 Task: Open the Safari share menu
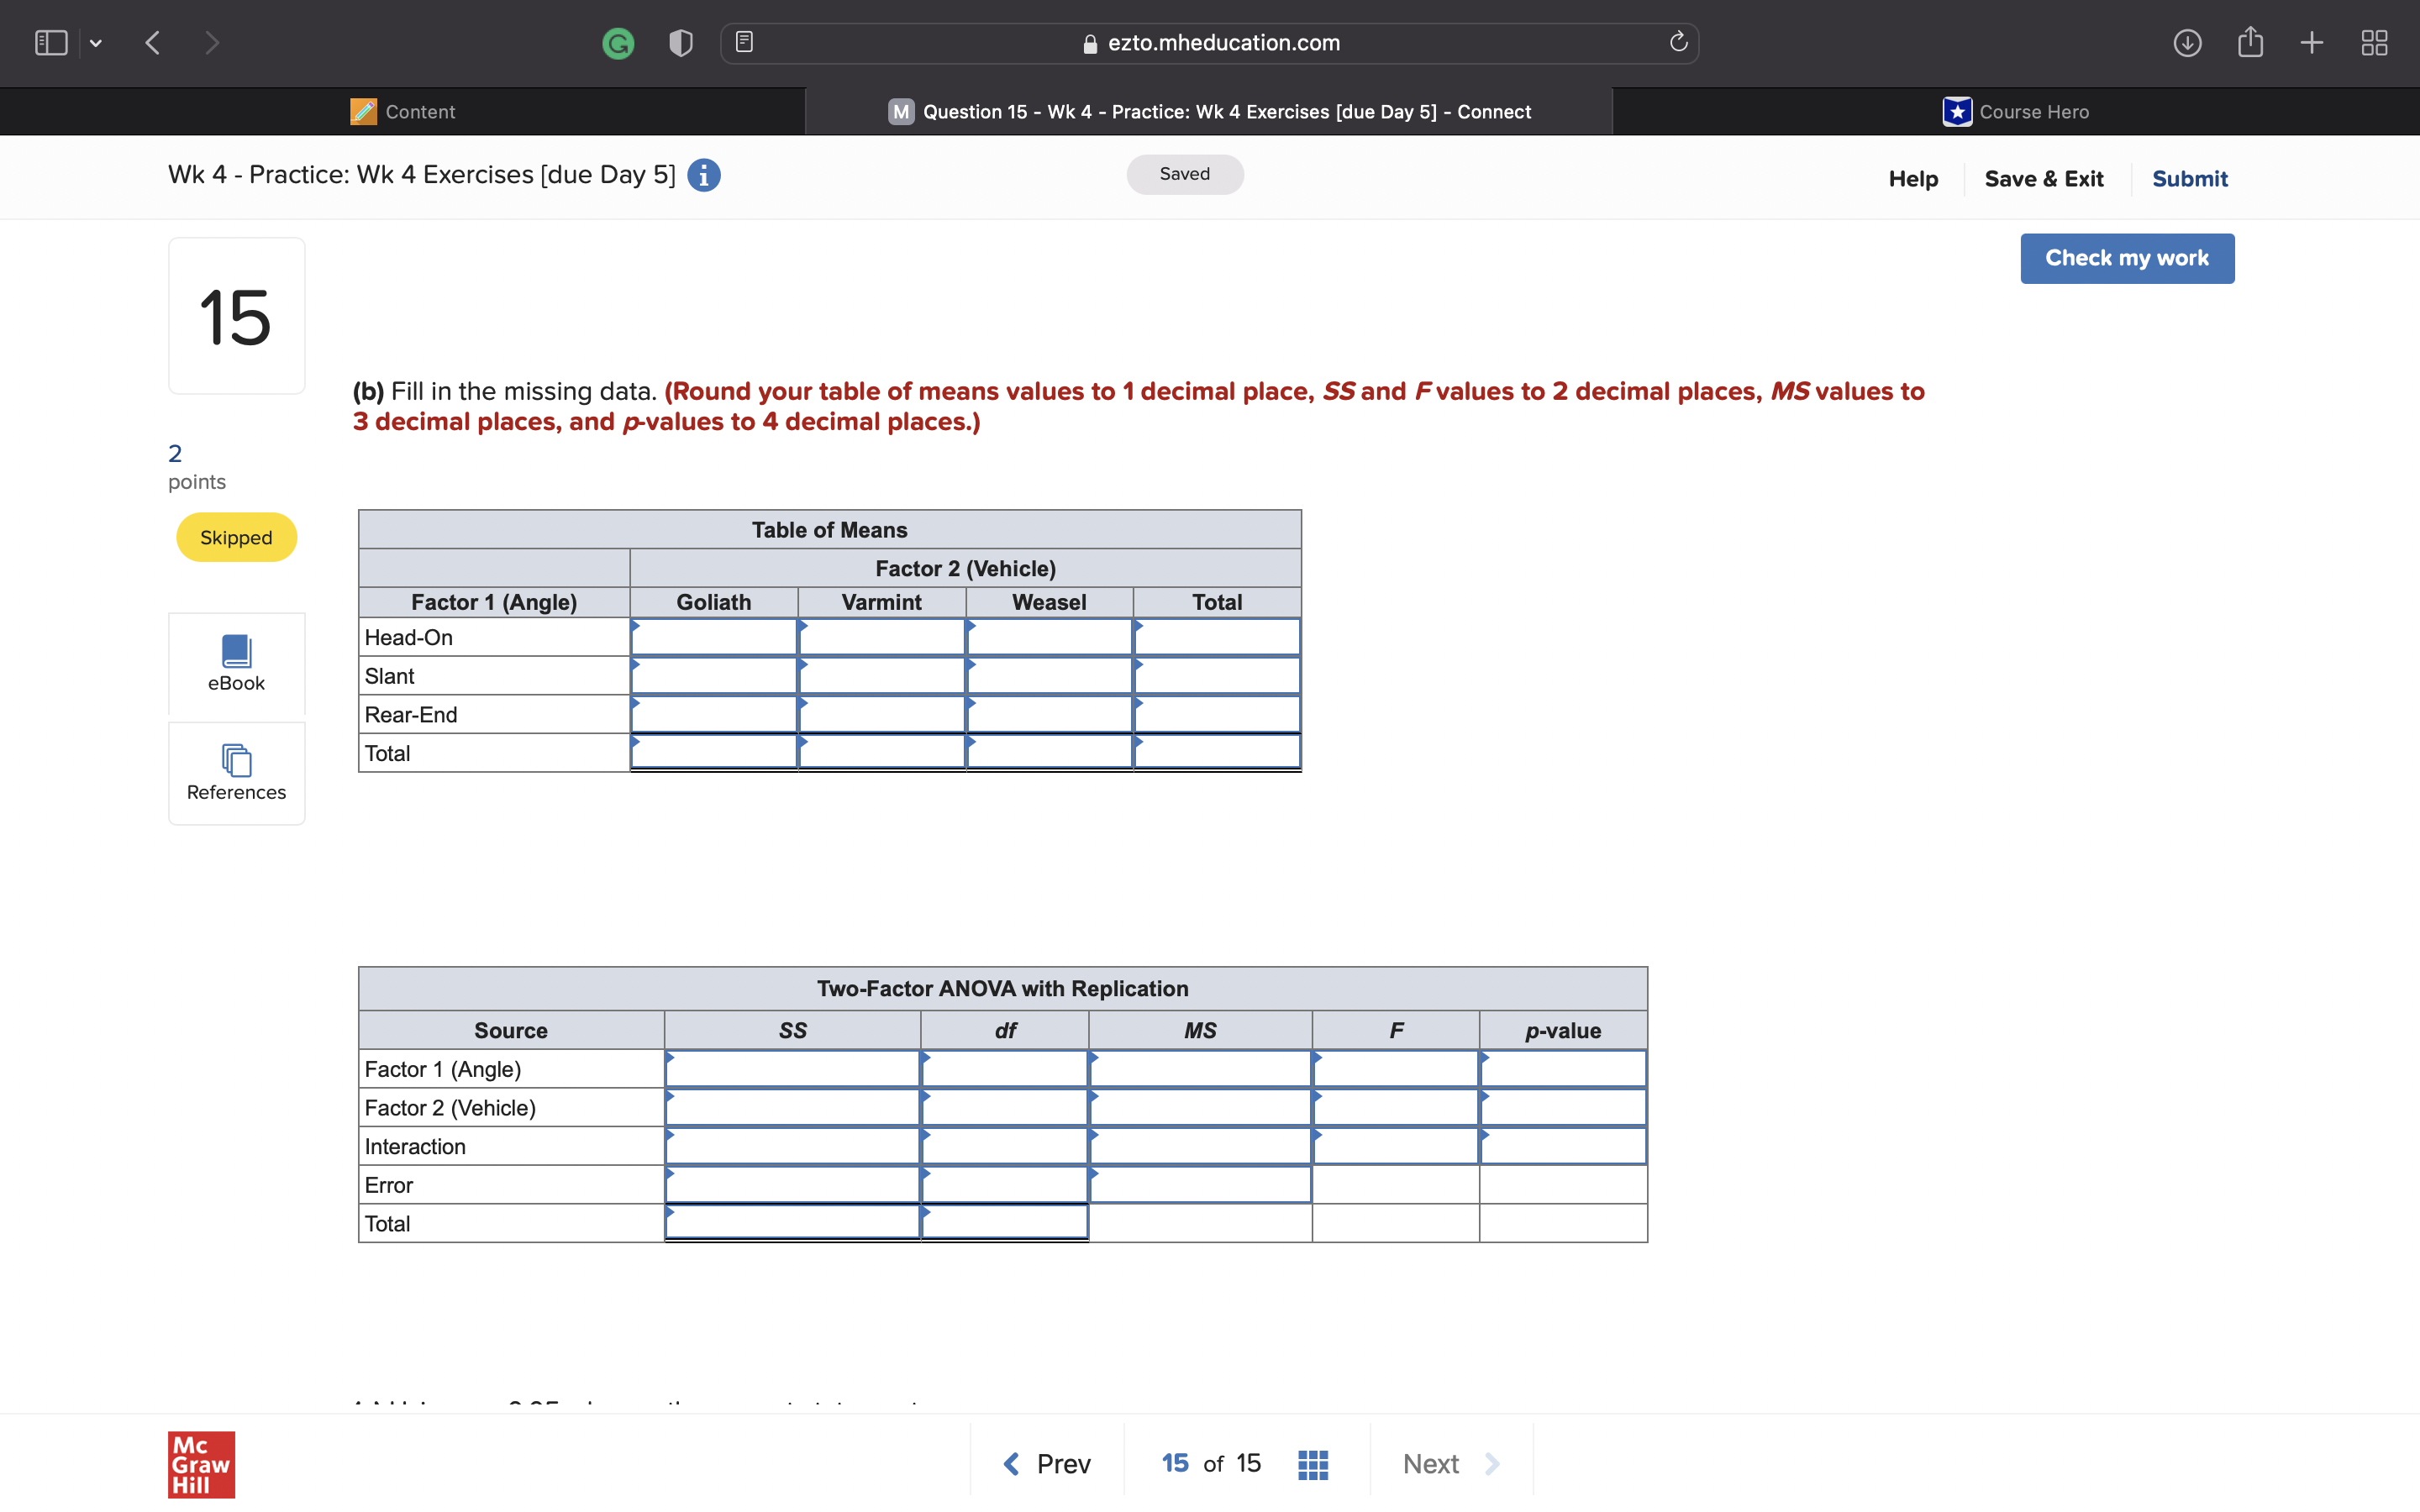(2250, 42)
